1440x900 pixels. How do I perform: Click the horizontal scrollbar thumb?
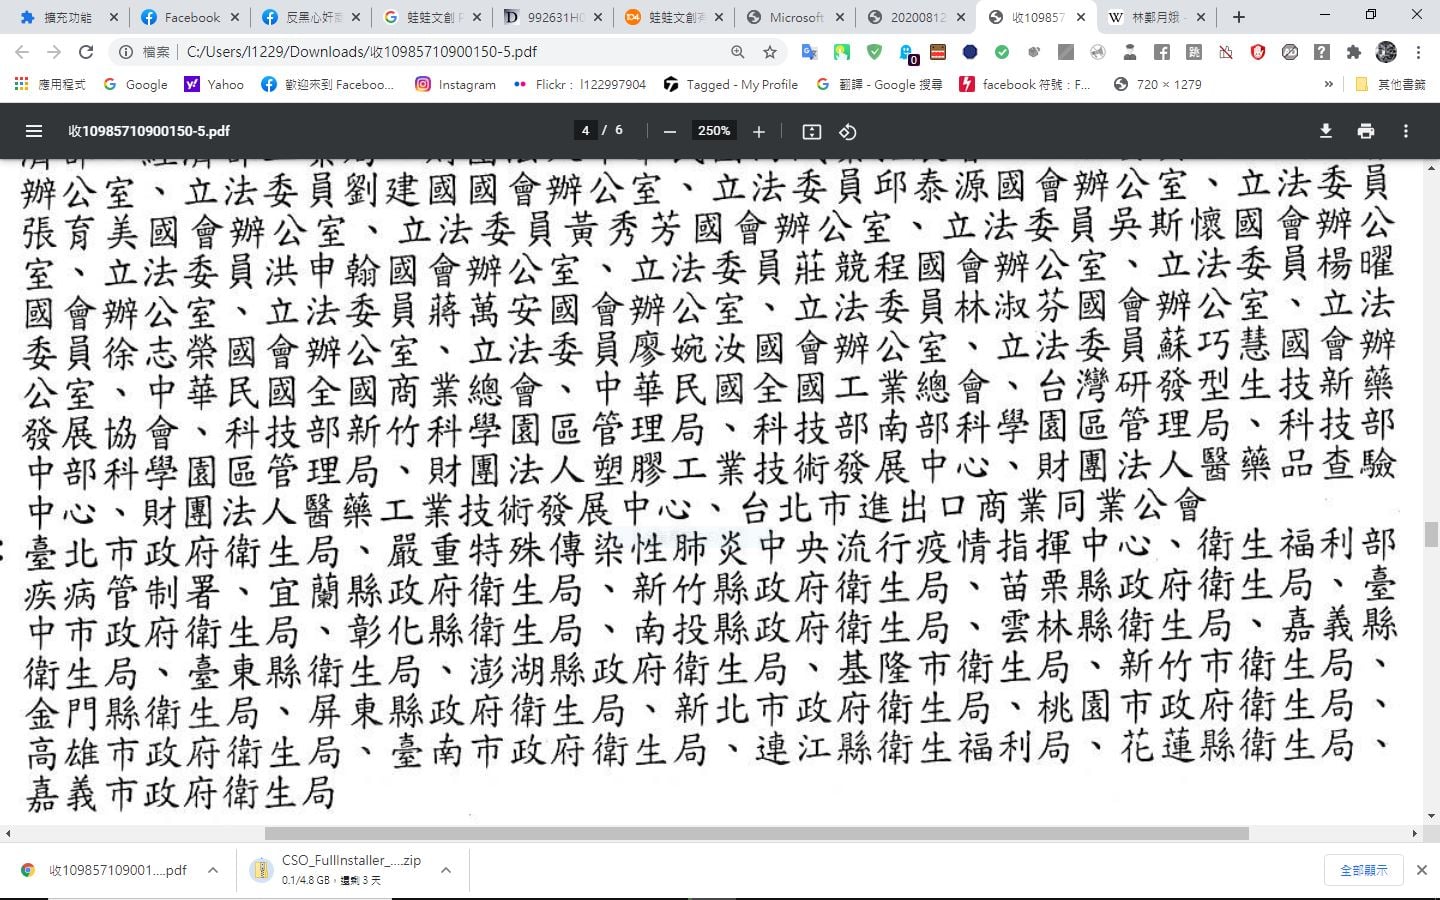[757, 833]
